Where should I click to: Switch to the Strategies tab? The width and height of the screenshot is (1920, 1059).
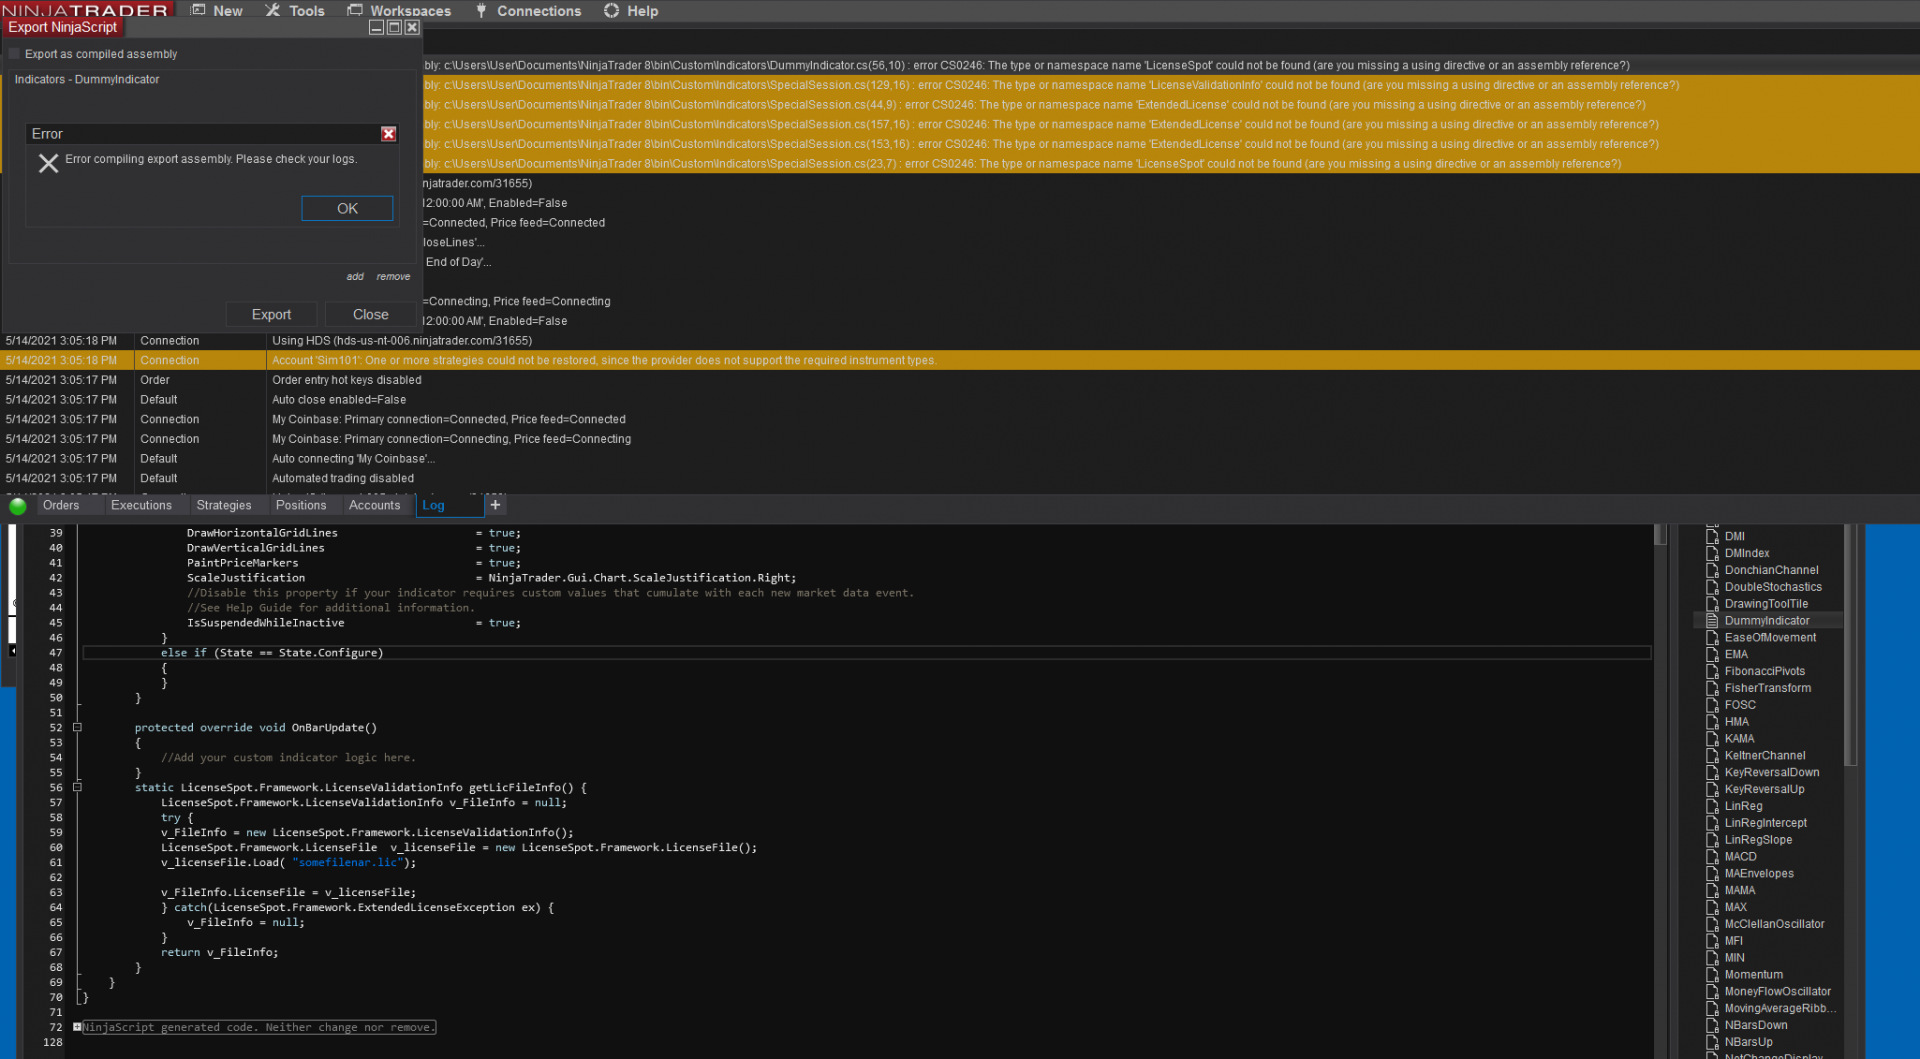pyautogui.click(x=224, y=506)
